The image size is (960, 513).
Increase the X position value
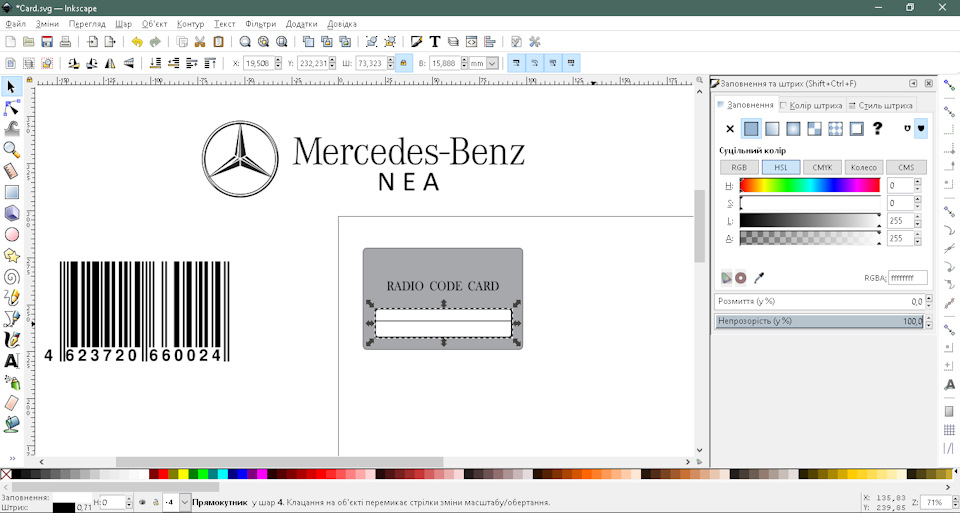pos(279,60)
